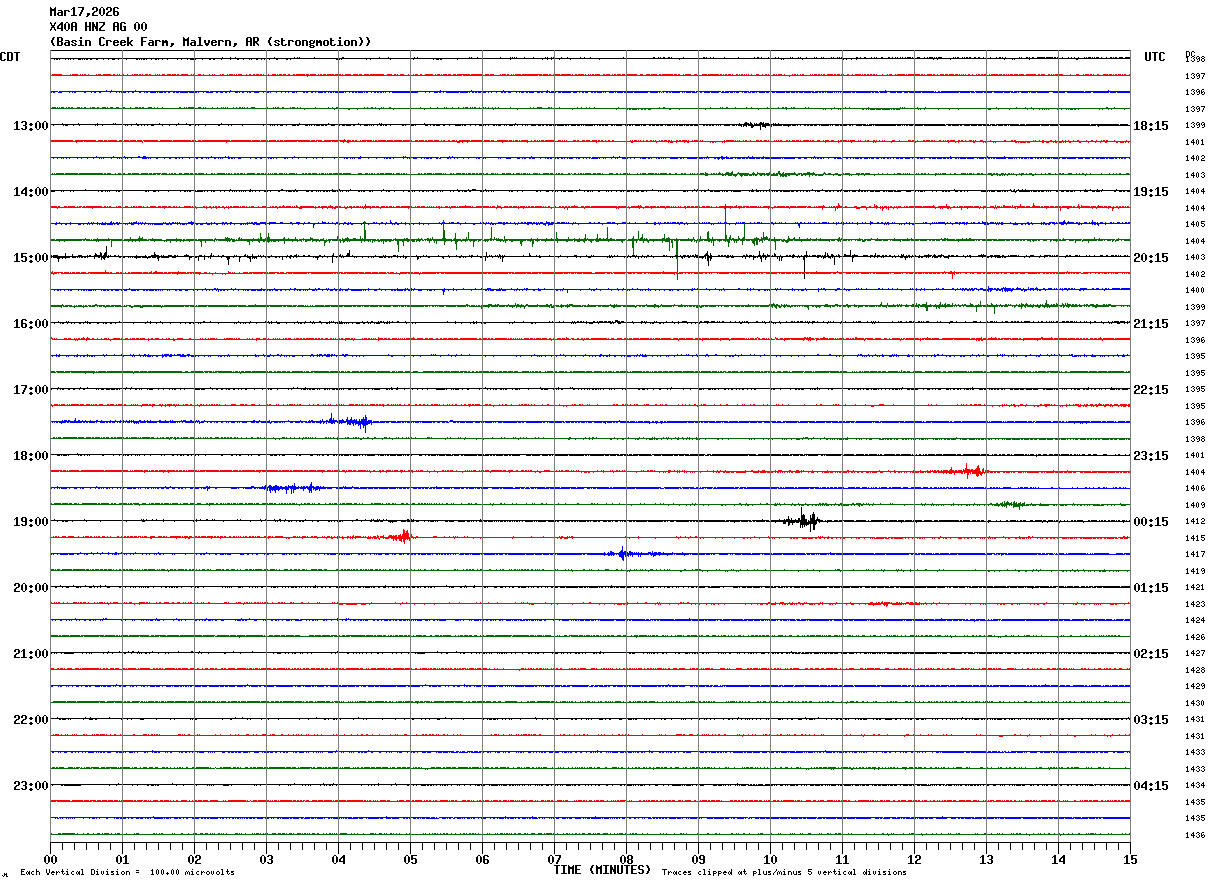The image size is (1210, 886).
Task: Click the DC offset value 1436
Action: point(1194,835)
